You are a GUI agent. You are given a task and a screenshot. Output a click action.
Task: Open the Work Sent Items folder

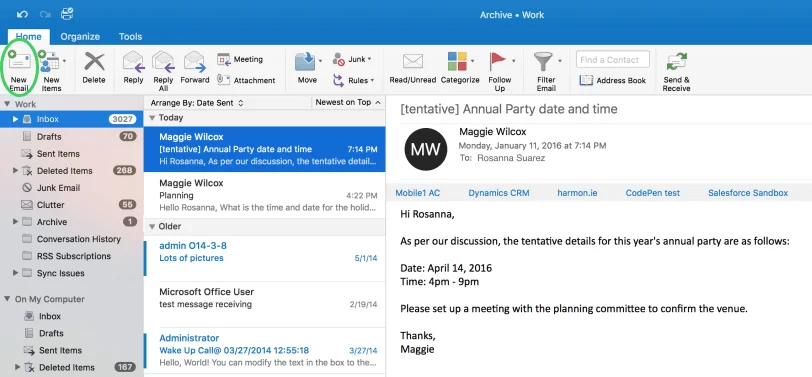click(x=71, y=153)
